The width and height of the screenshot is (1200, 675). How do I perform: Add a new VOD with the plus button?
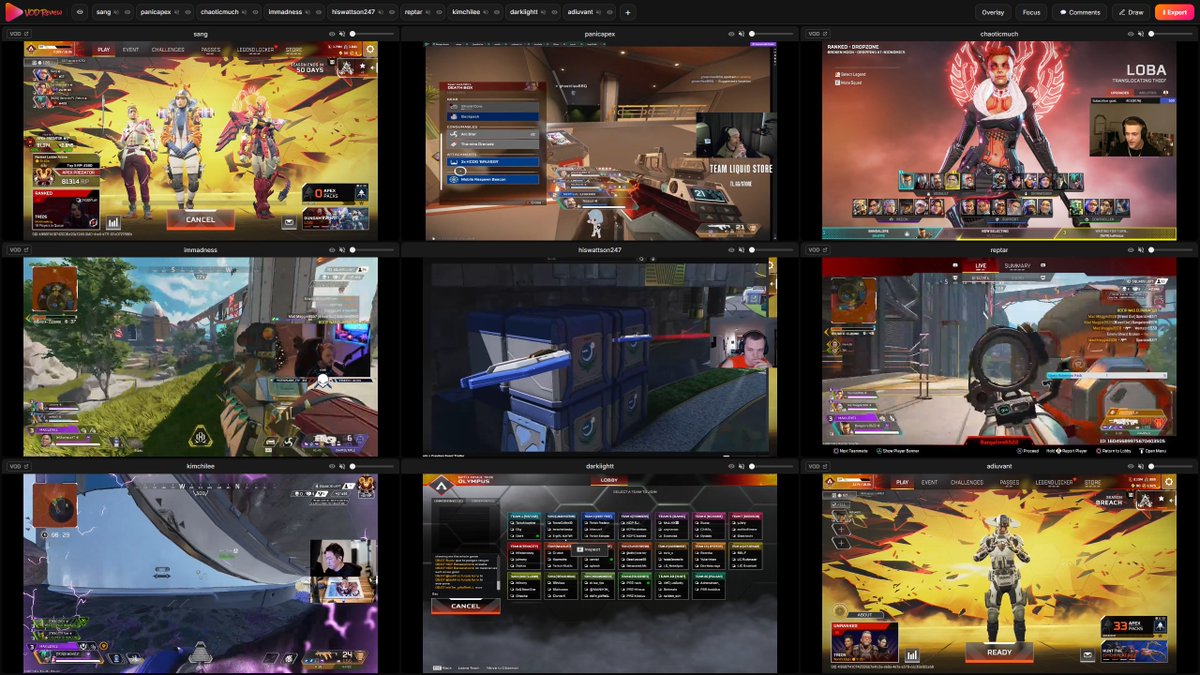tap(627, 12)
